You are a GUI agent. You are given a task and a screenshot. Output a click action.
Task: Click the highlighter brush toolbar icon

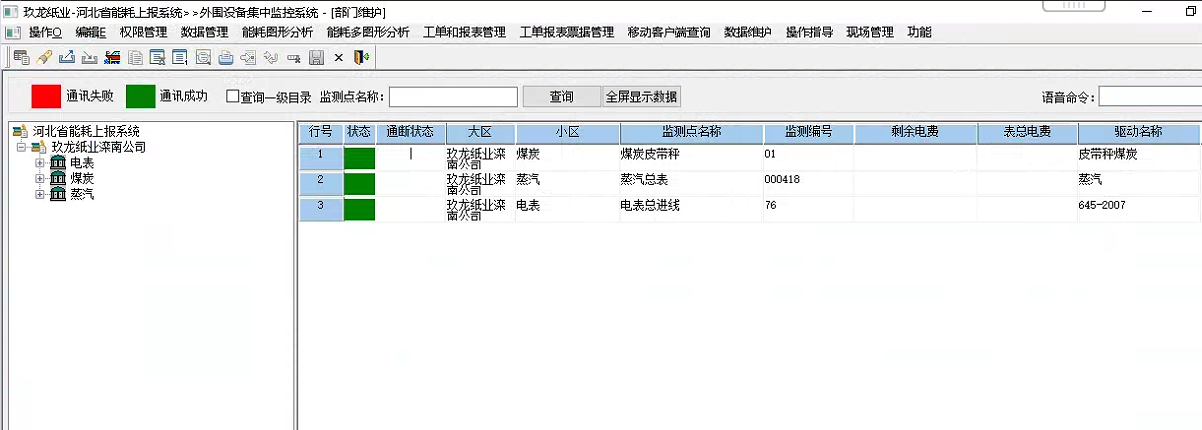tap(43, 57)
